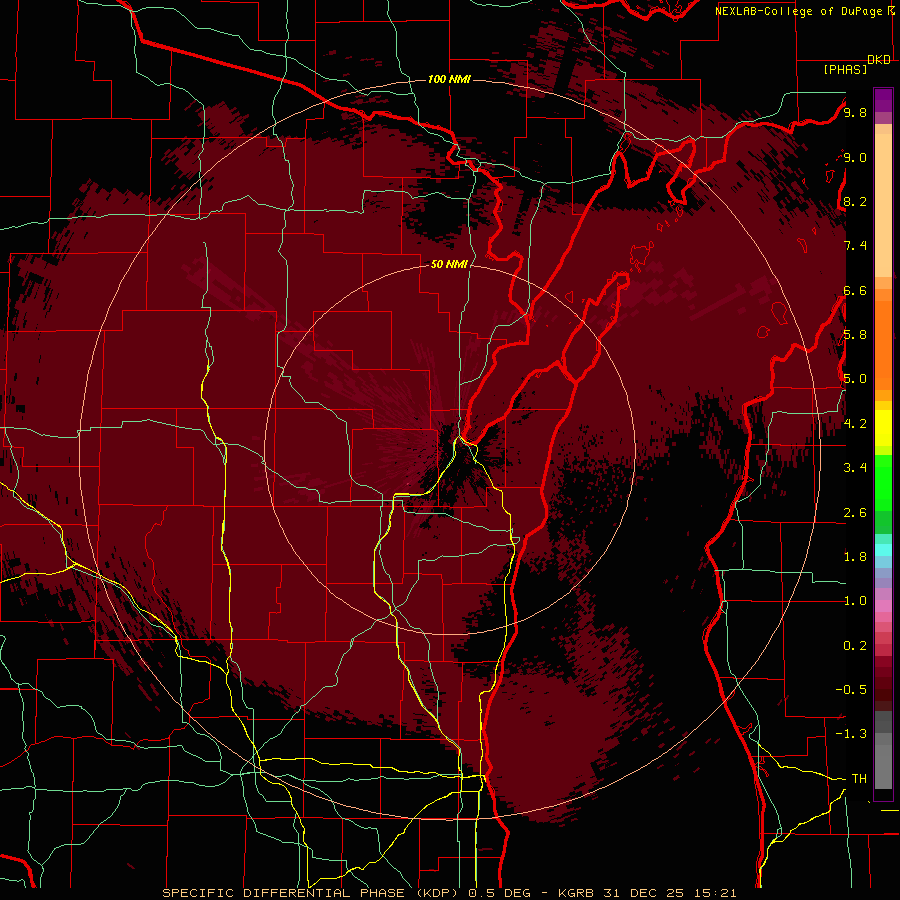Image resolution: width=900 pixels, height=900 pixels.
Task: Click the TH threshold label on scale
Action: pos(859,779)
